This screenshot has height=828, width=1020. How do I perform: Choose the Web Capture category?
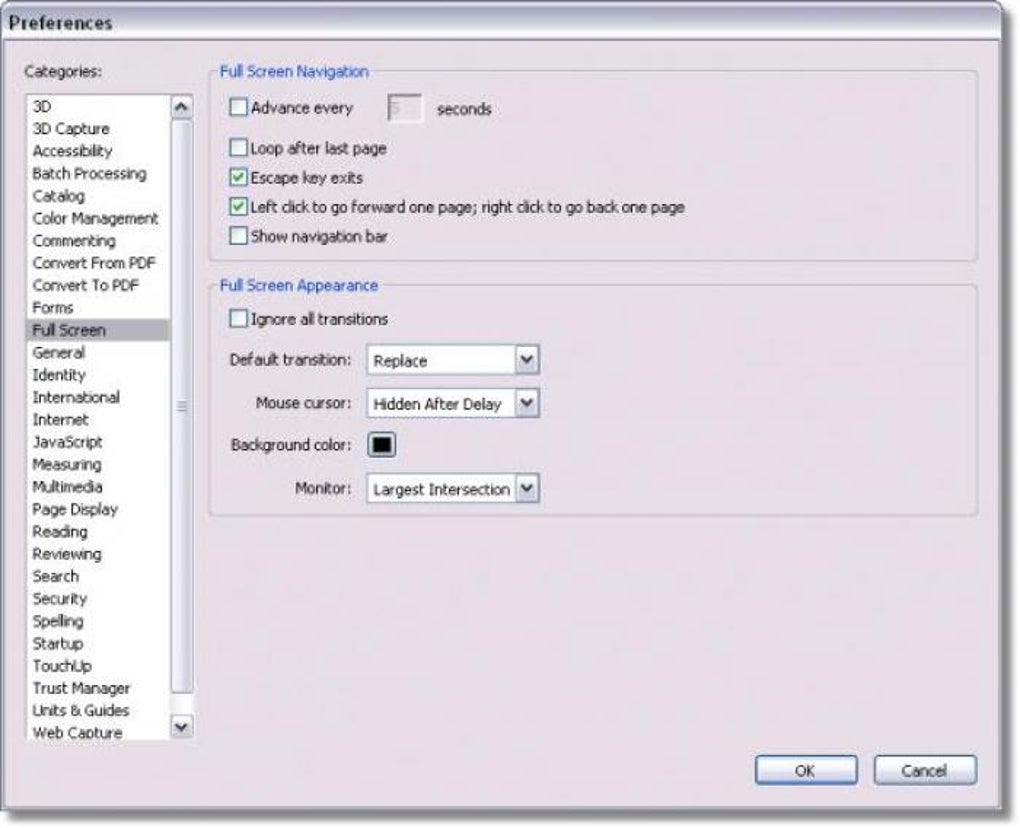(x=98, y=732)
